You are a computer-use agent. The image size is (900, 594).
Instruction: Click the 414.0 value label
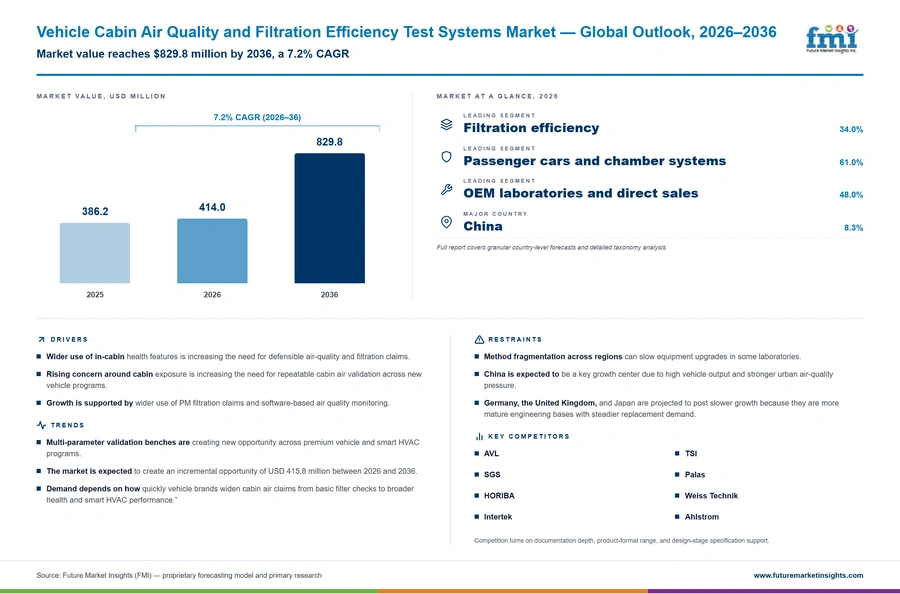click(x=212, y=207)
